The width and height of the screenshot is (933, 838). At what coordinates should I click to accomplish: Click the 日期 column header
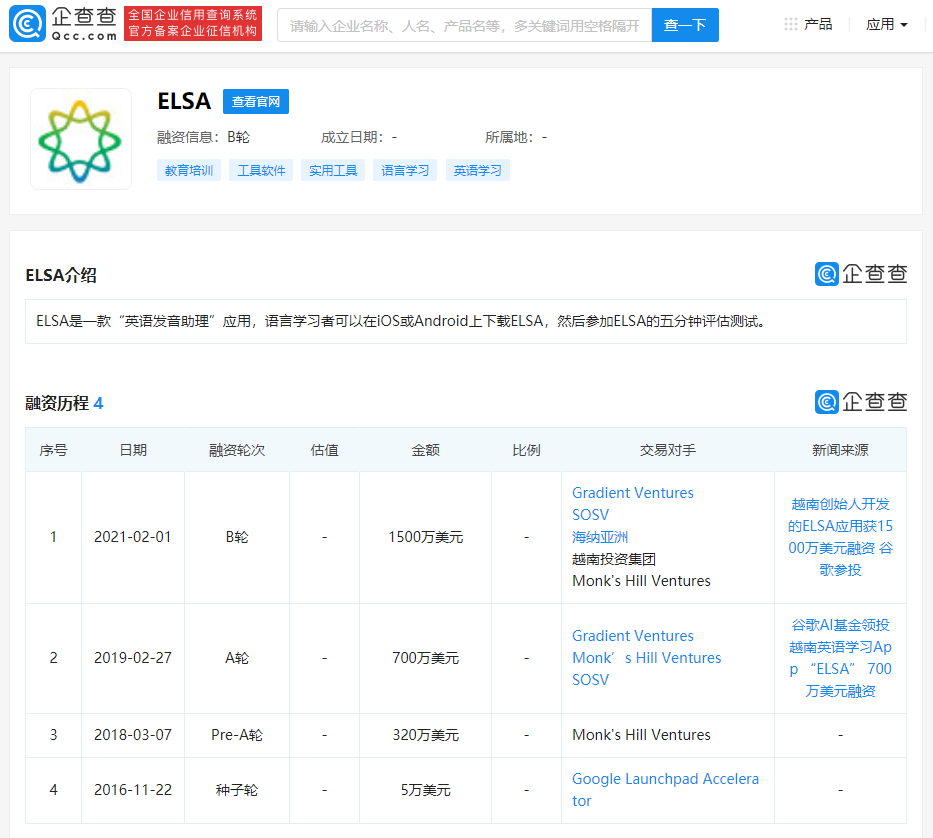pyautogui.click(x=133, y=450)
